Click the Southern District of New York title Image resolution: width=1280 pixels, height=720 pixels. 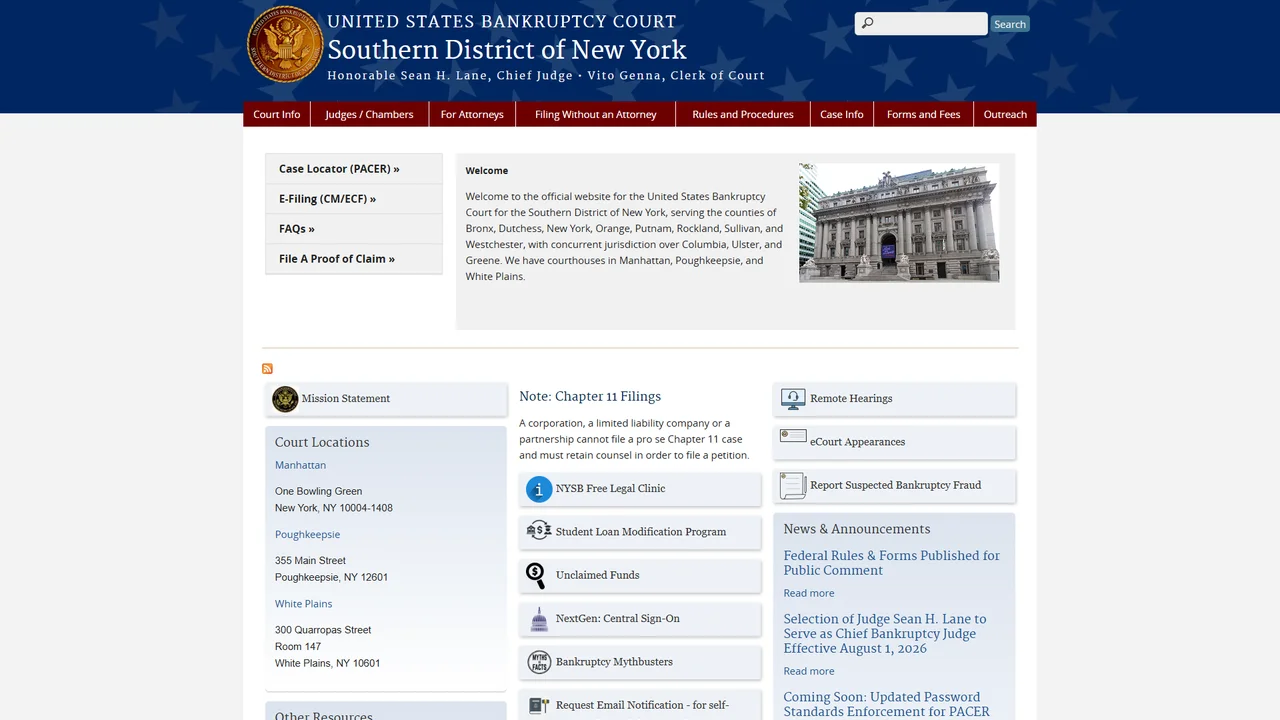[x=507, y=50]
